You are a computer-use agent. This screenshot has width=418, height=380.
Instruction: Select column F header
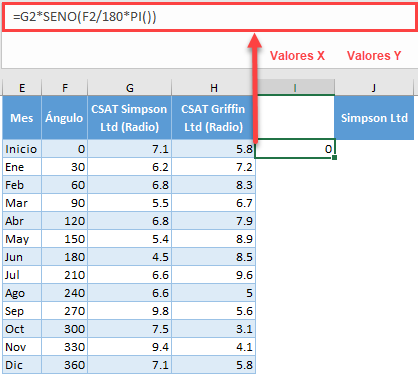[64, 88]
